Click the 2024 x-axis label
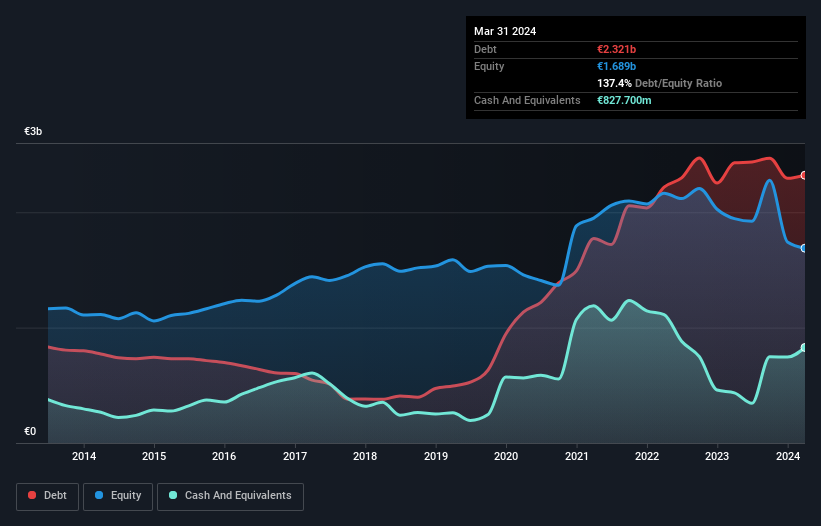Image resolution: width=821 pixels, height=526 pixels. (x=787, y=456)
